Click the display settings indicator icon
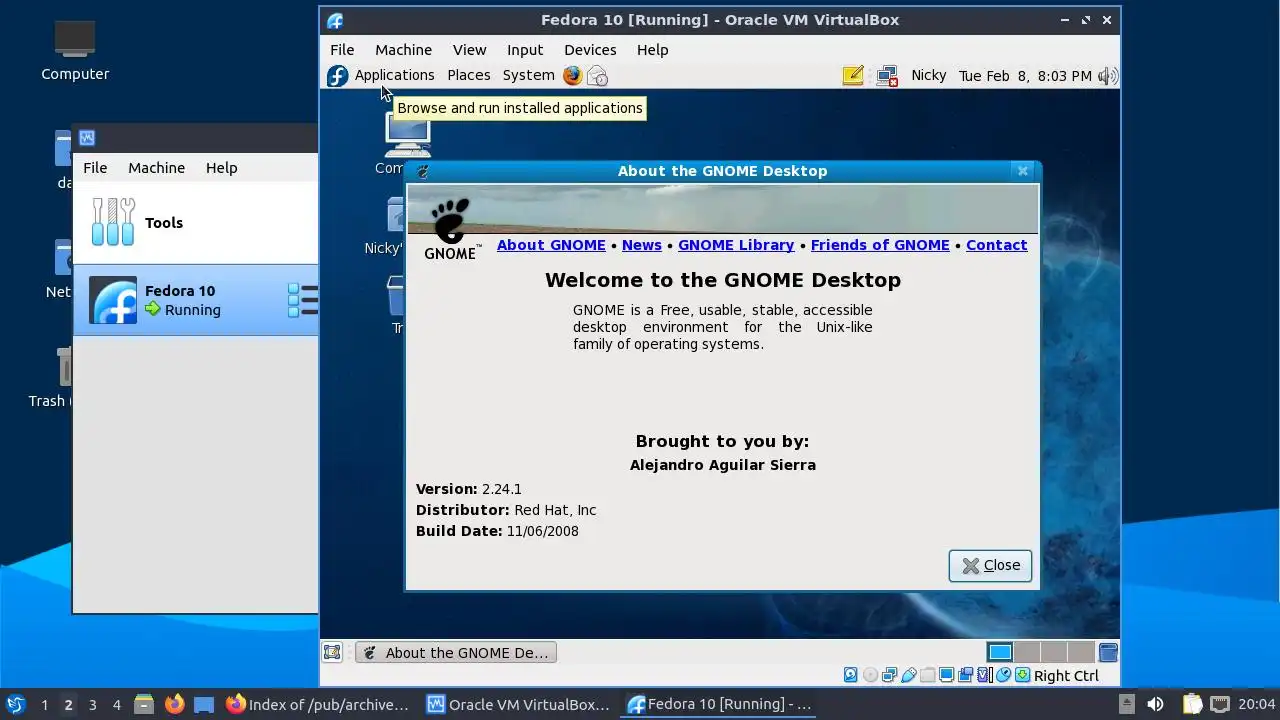 click(x=947, y=675)
